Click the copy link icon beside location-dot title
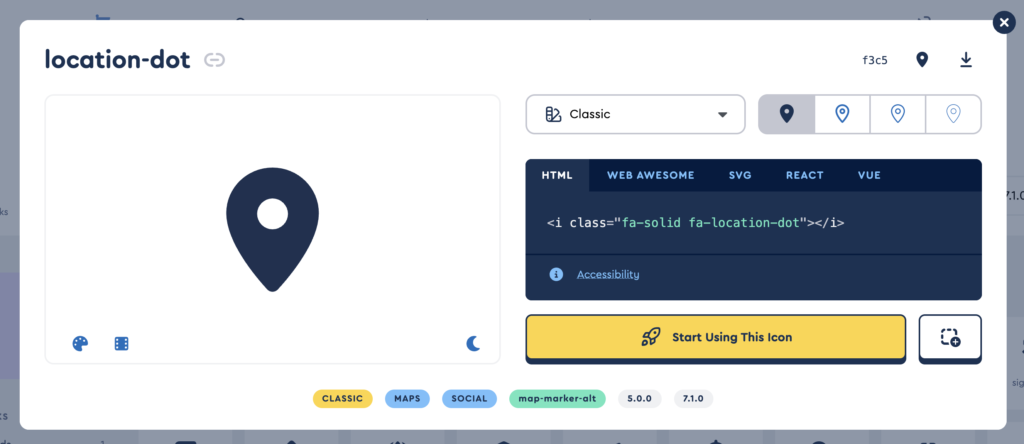The image size is (1024, 444). (x=214, y=60)
